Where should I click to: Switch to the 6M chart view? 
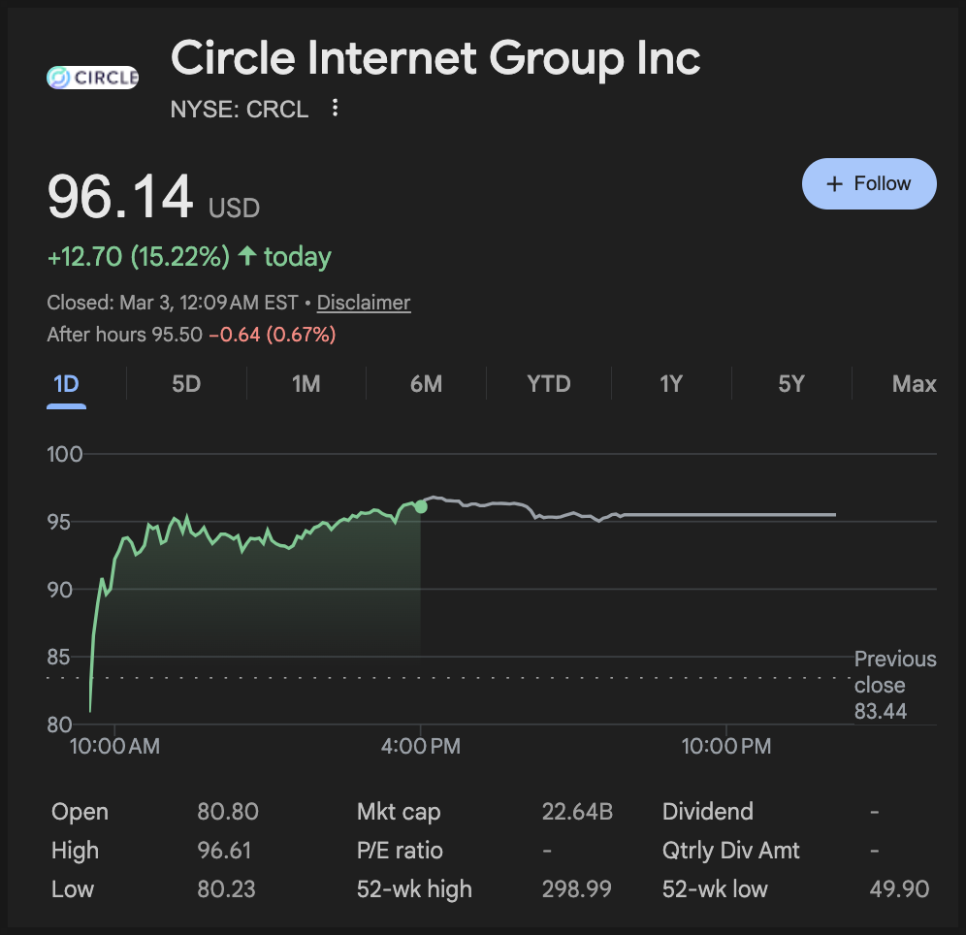[x=426, y=384]
